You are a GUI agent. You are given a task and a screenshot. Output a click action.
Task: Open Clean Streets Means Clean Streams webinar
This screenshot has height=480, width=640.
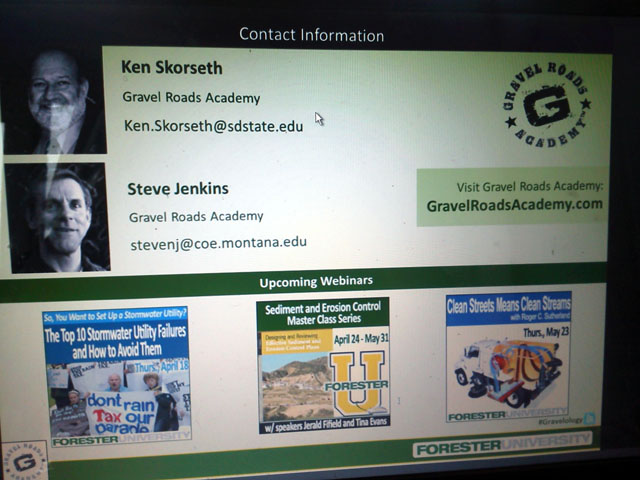pyautogui.click(x=509, y=356)
